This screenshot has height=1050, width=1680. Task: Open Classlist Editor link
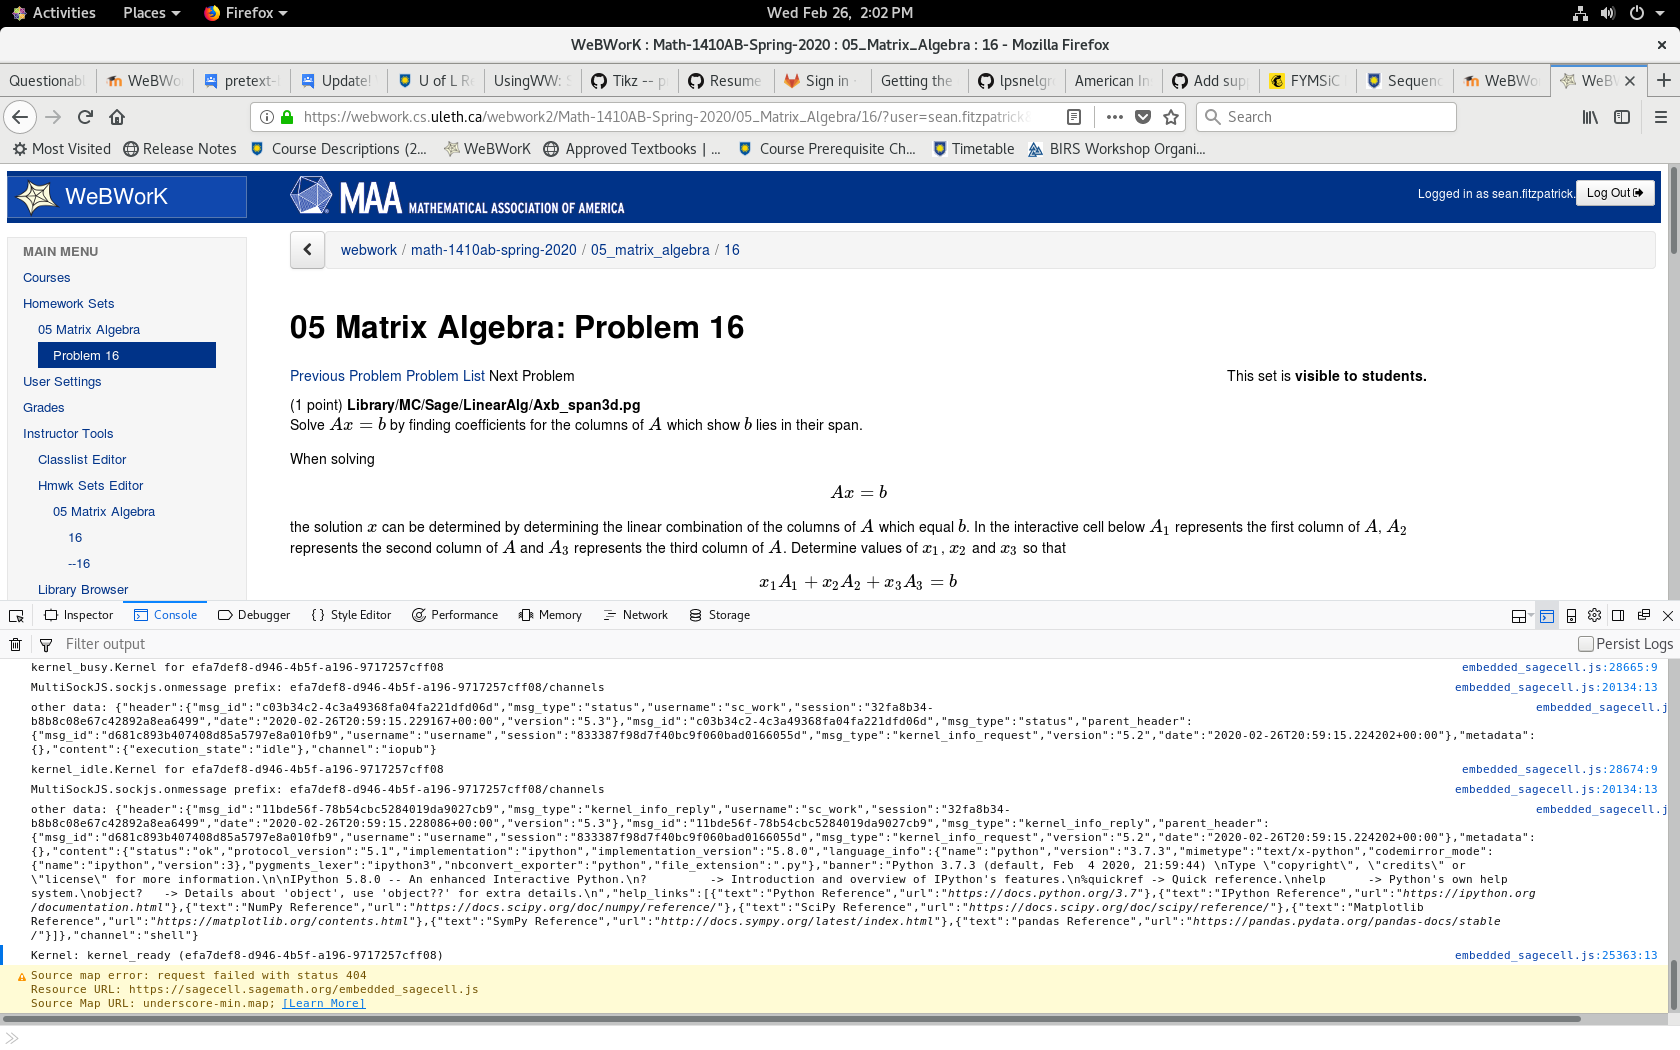click(x=82, y=460)
